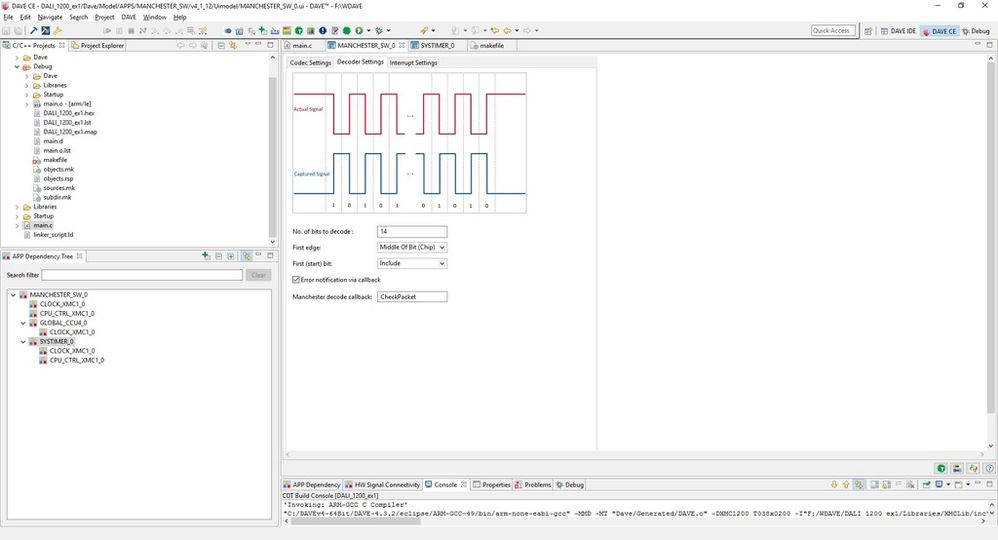Select DALI_1200_ex1.hex file
998x540 pixels.
point(68,113)
